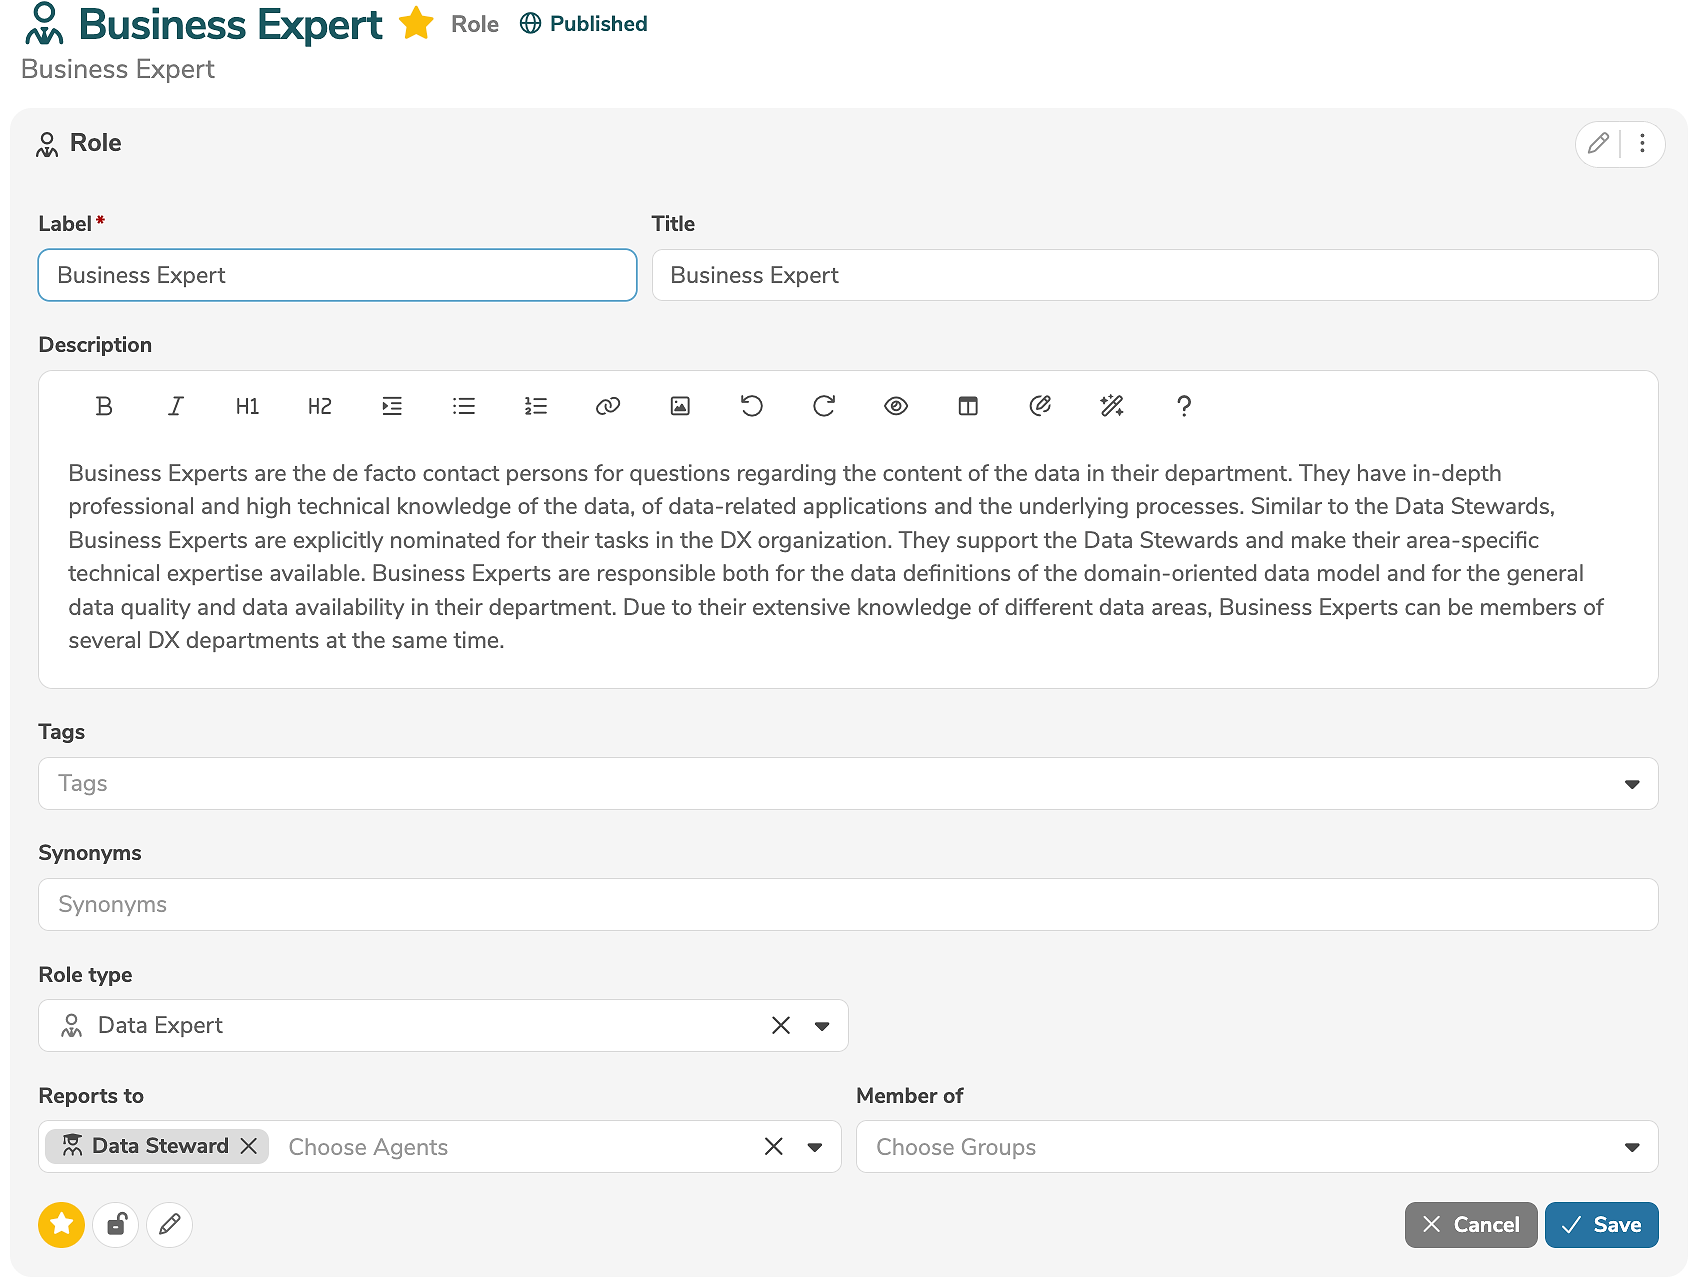This screenshot has height=1286, width=1700.
Task: Expand the Member of groups dropdown
Action: click(1632, 1147)
